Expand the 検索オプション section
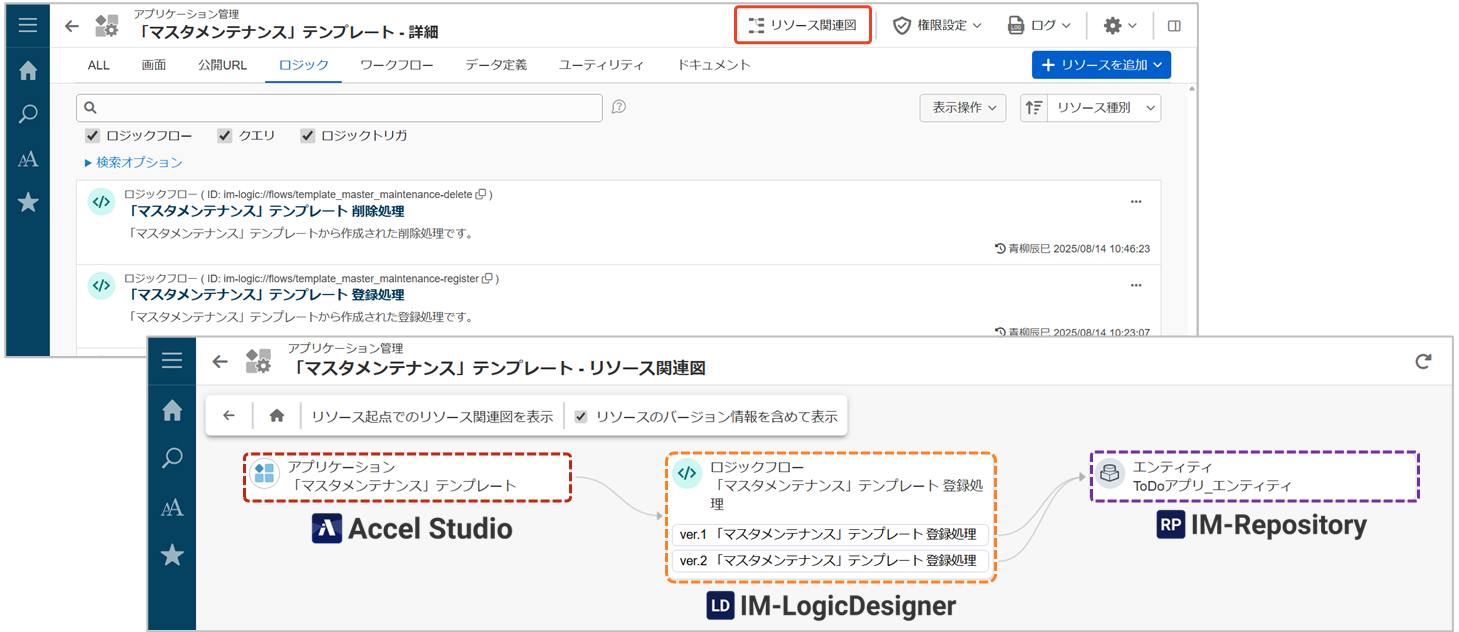 pyautogui.click(x=133, y=162)
